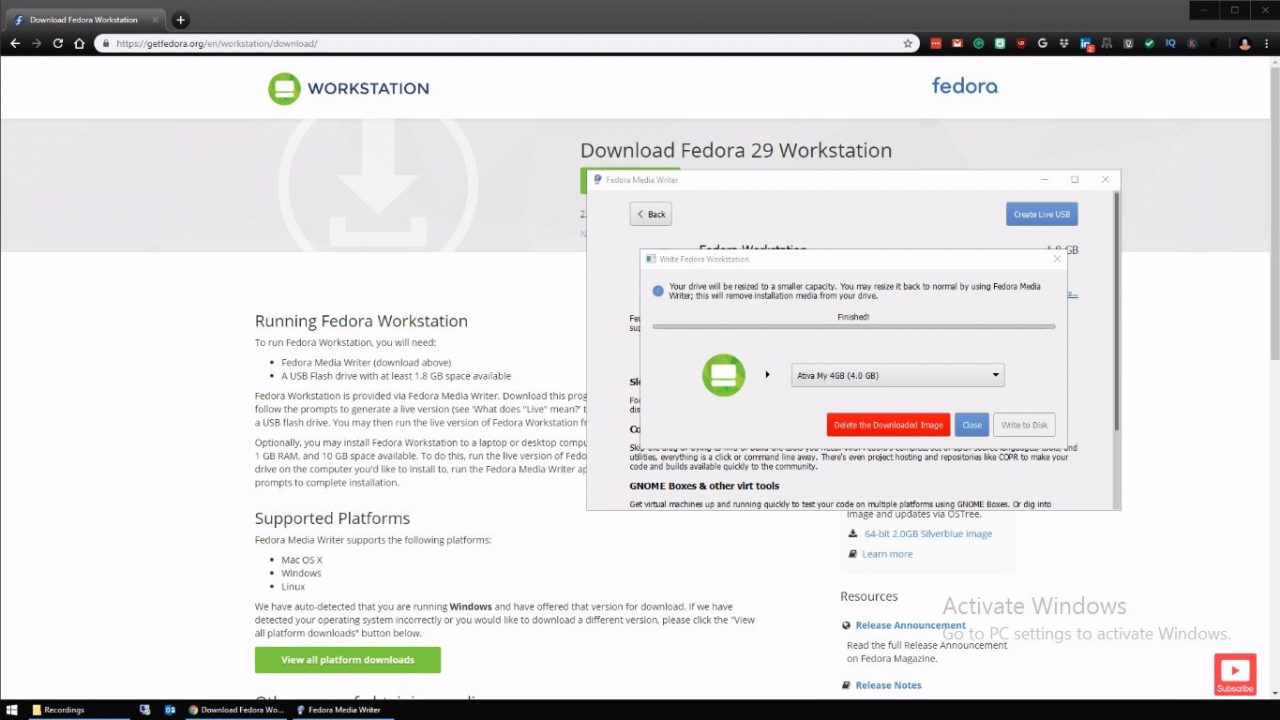Click the green Fedora Workstation icon in dialog
Viewport: 1280px width, 720px height.
point(723,375)
